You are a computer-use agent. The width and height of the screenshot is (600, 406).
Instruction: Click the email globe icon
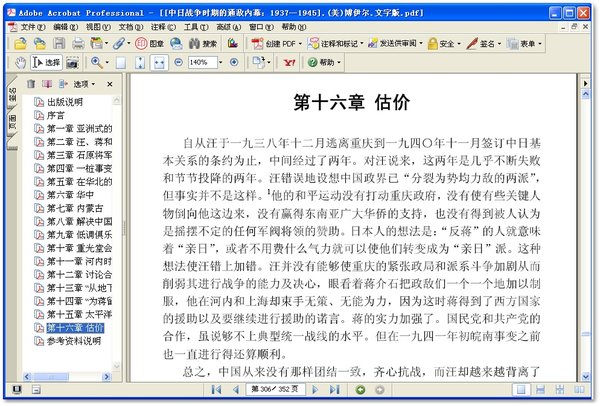pos(176,44)
